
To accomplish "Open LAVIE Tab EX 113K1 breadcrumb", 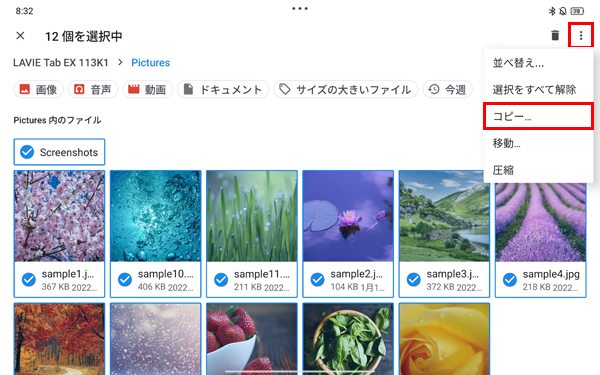I will (61, 62).
